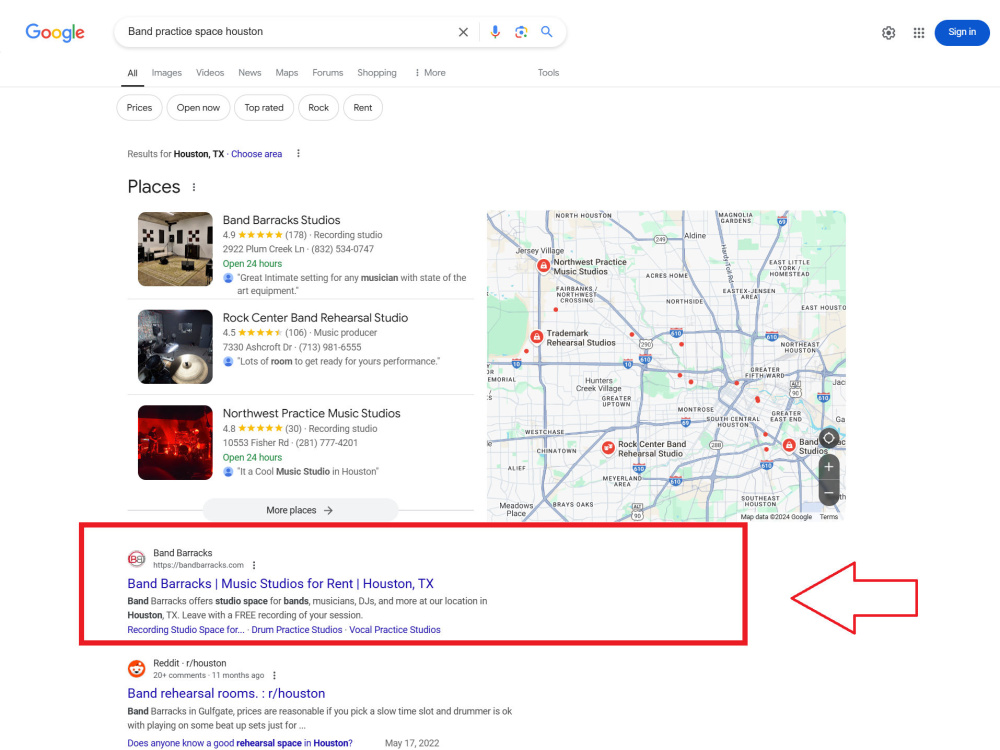
Task: Switch to the News tab
Action: pyautogui.click(x=249, y=73)
